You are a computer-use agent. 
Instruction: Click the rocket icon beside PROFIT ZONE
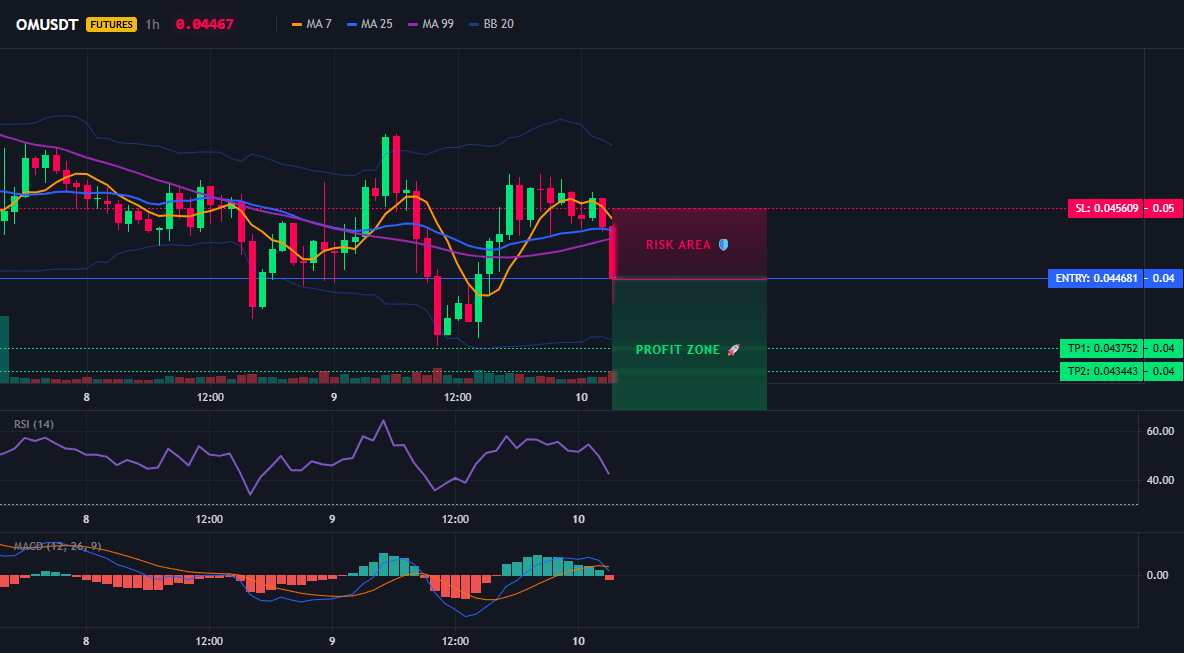733,350
